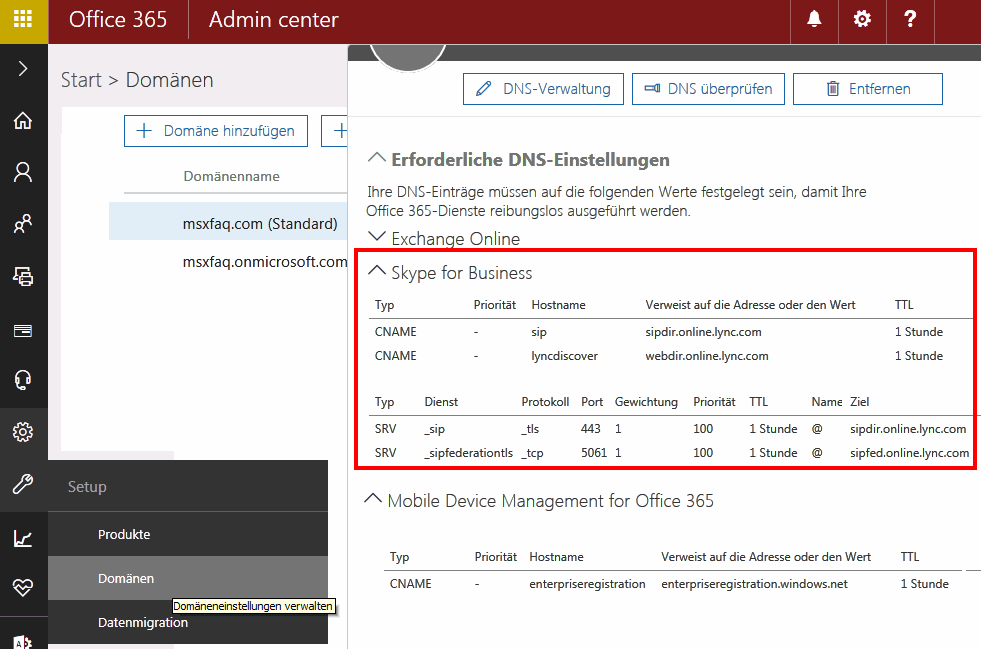The width and height of the screenshot is (981, 649).
Task: Collapse Erforderliche DNS-Einstellungen section
Action: 377,158
